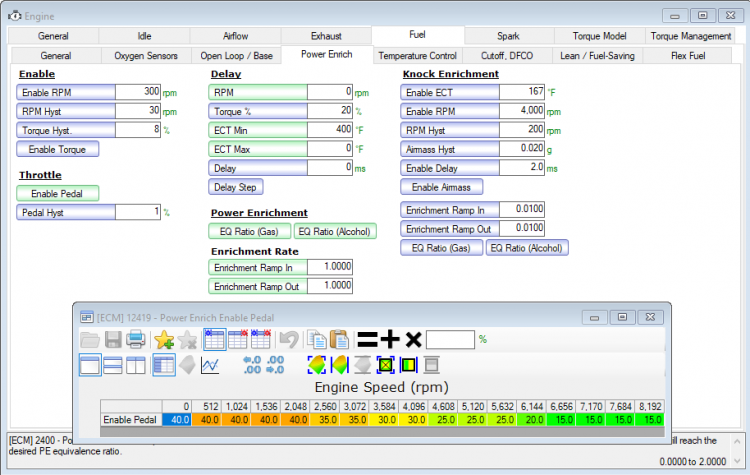This screenshot has width=750, height=475.
Task: Open Power Enrichment EQ Ratio (Gas) table
Action: 249,232
